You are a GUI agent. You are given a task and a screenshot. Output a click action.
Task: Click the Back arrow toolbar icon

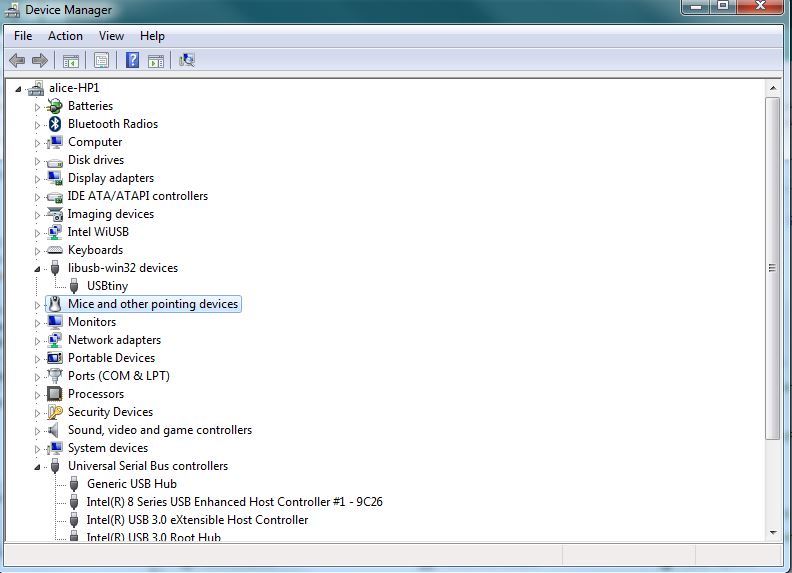coord(17,61)
